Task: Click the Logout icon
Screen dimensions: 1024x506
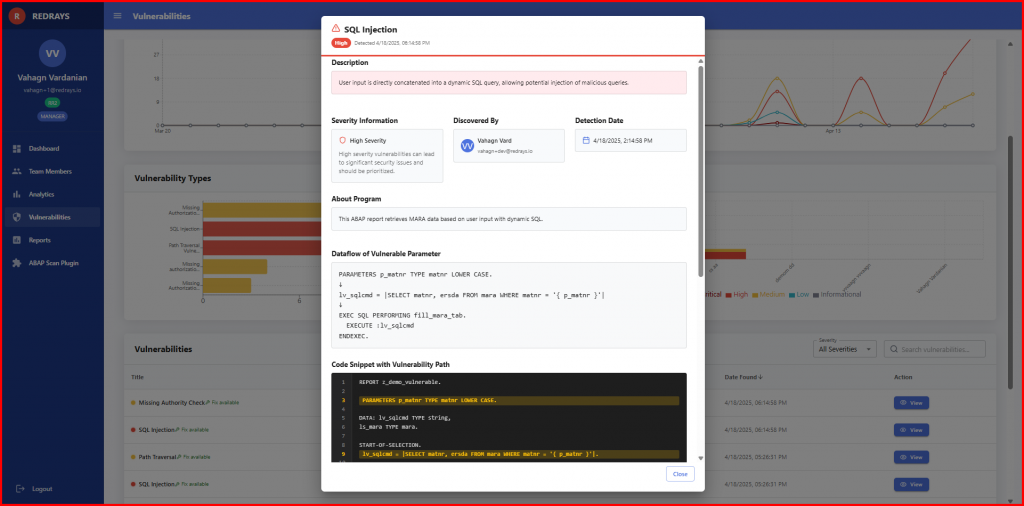Action: point(20,488)
